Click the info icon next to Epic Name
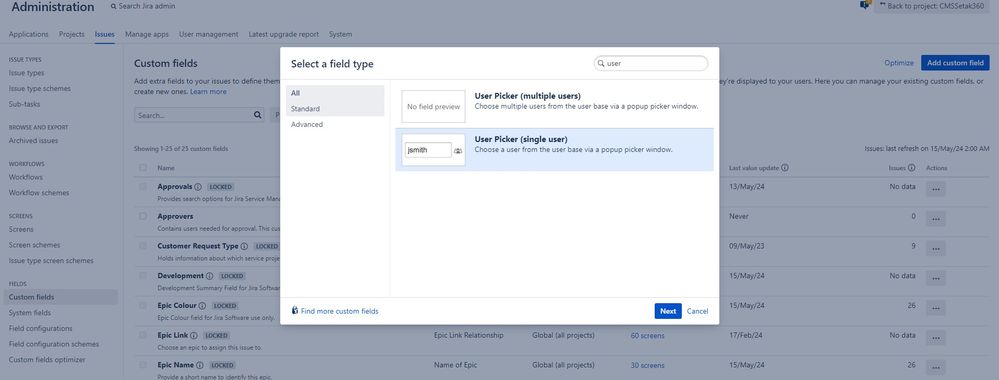 200,365
